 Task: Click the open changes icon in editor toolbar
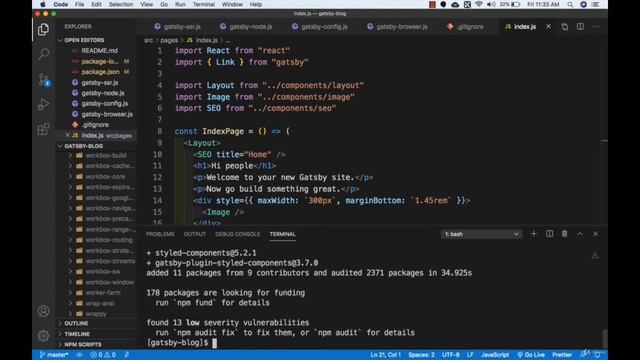564,27
